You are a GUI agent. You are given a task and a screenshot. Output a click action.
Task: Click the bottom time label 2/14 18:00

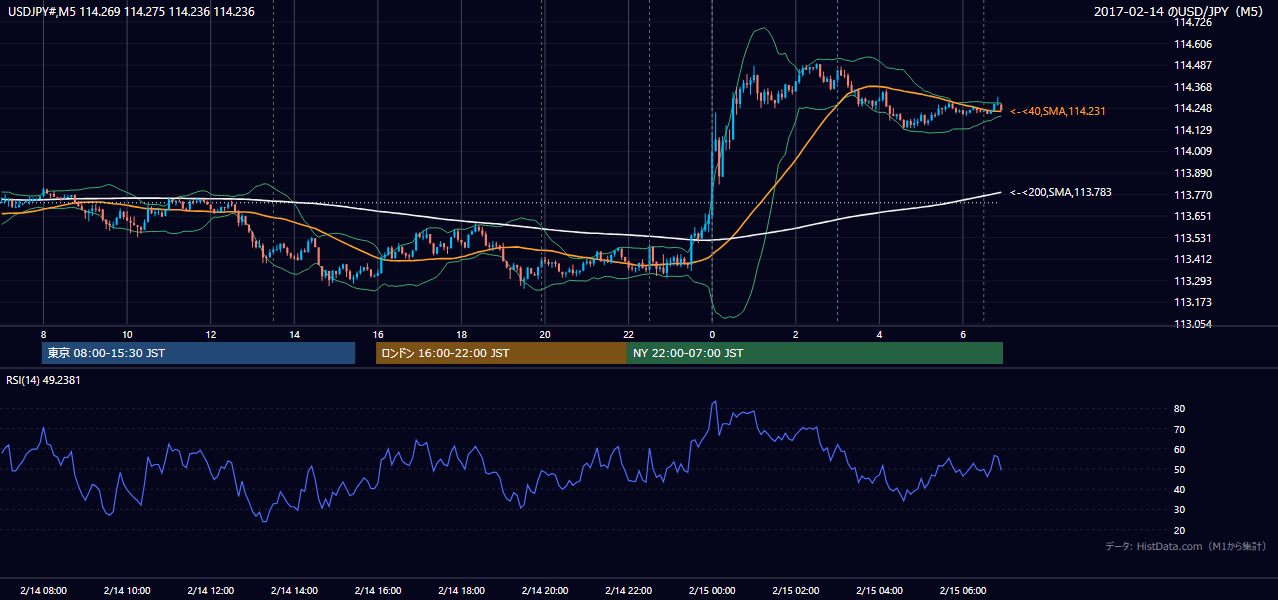(461, 590)
